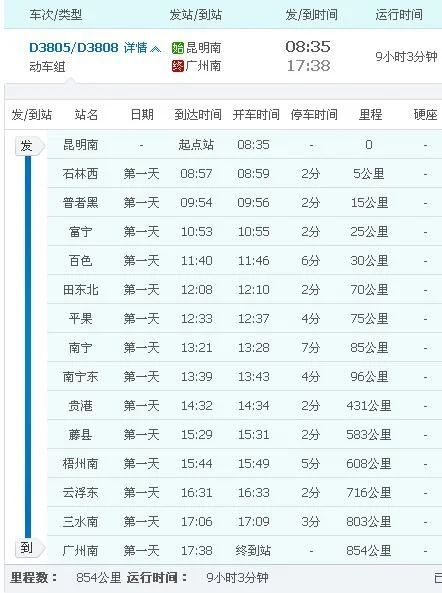
Task: Click the 起点站 cell for 昆明南
Action: coord(197,145)
